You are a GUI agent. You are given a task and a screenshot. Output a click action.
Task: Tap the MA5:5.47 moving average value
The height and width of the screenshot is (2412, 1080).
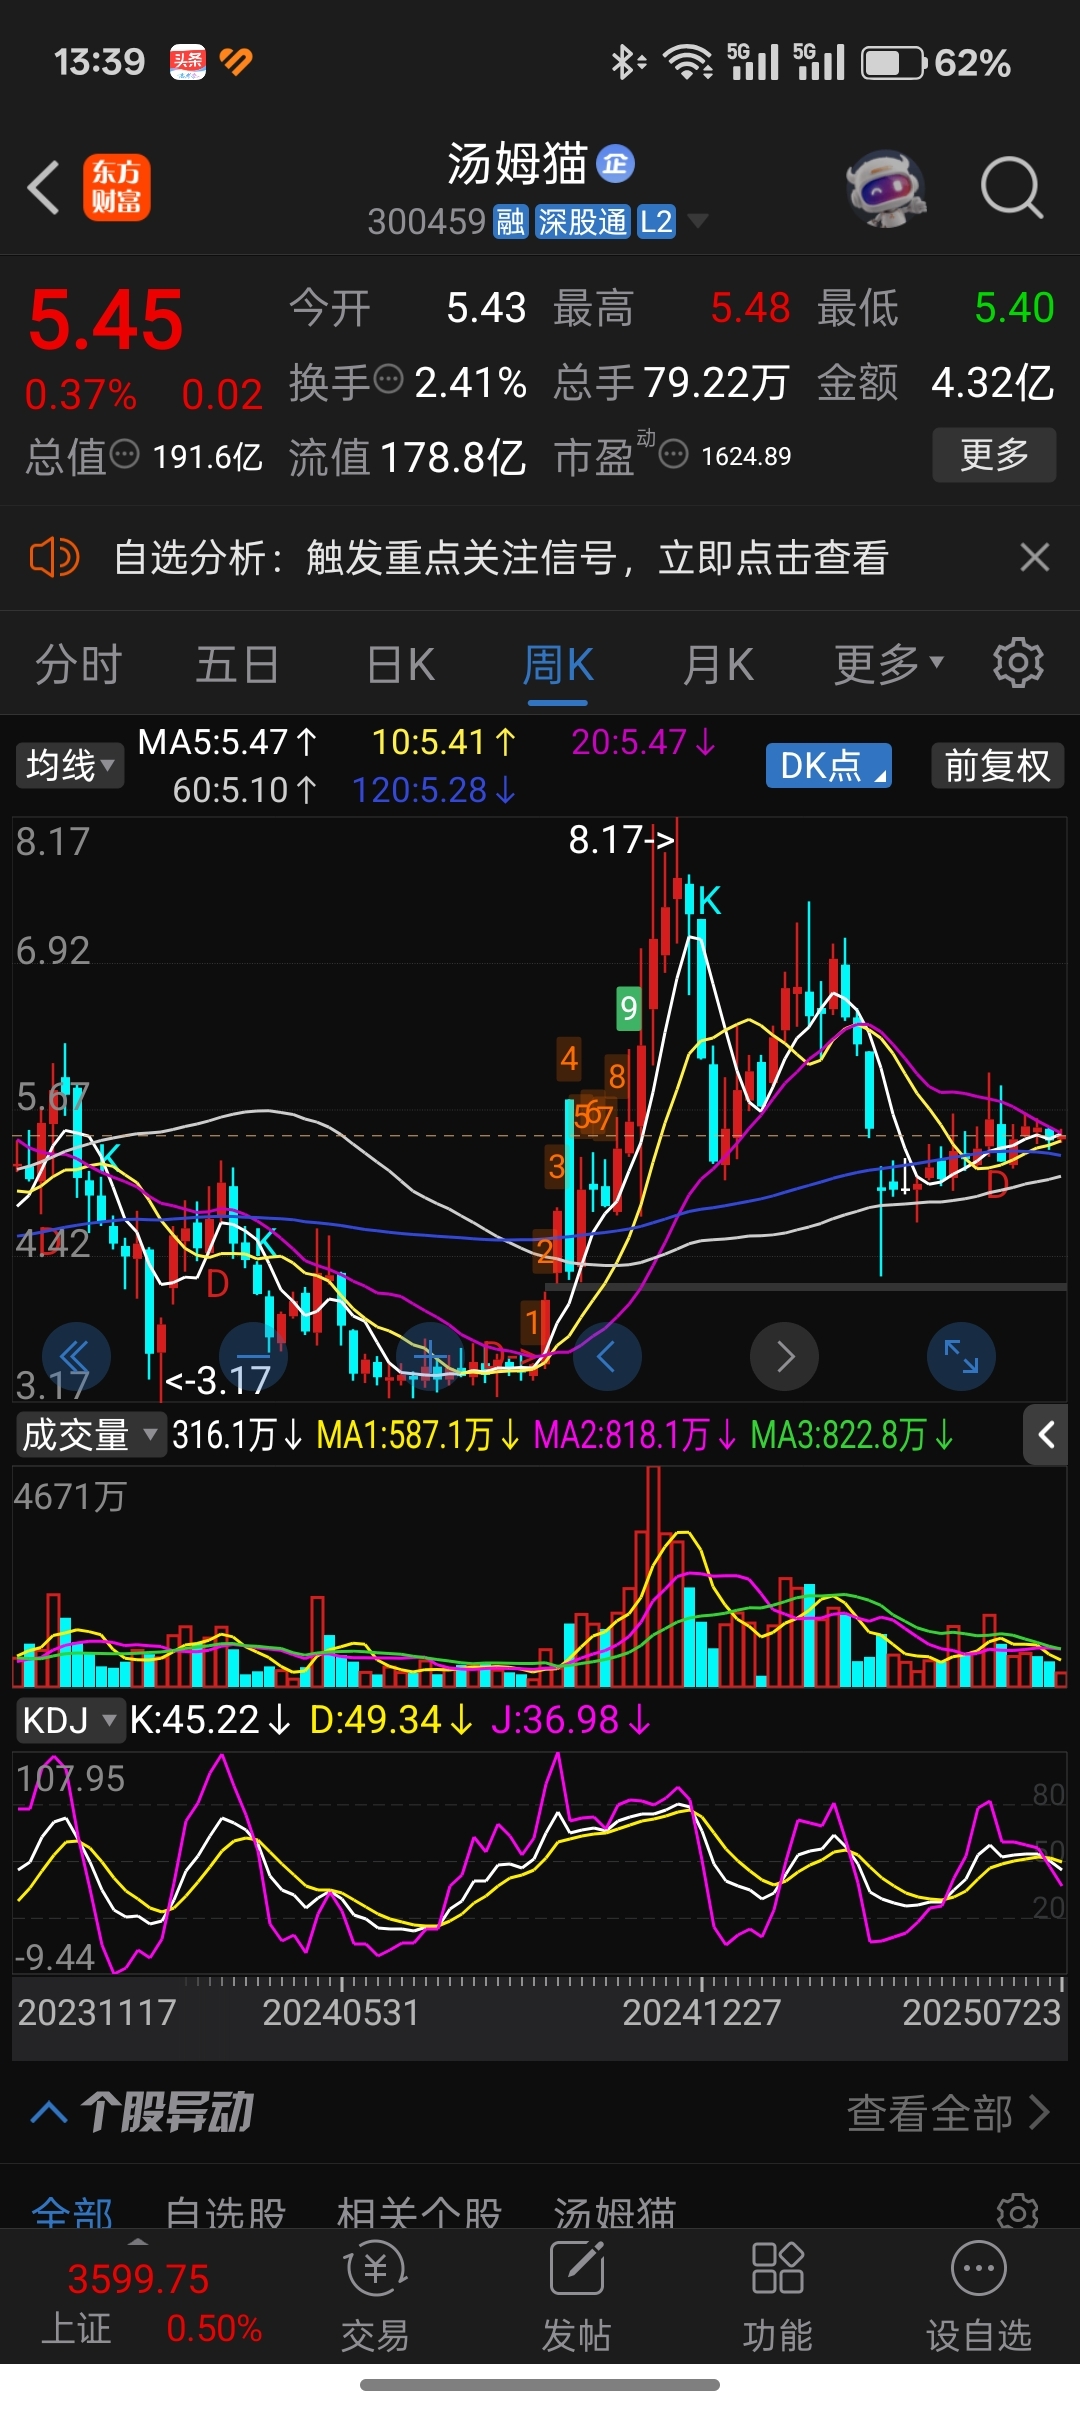click(x=227, y=742)
